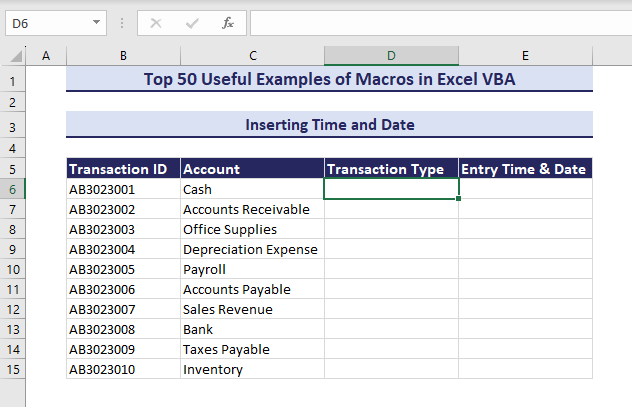Select row 10 header
Screen dimensions: 632x407
[x=13, y=269]
